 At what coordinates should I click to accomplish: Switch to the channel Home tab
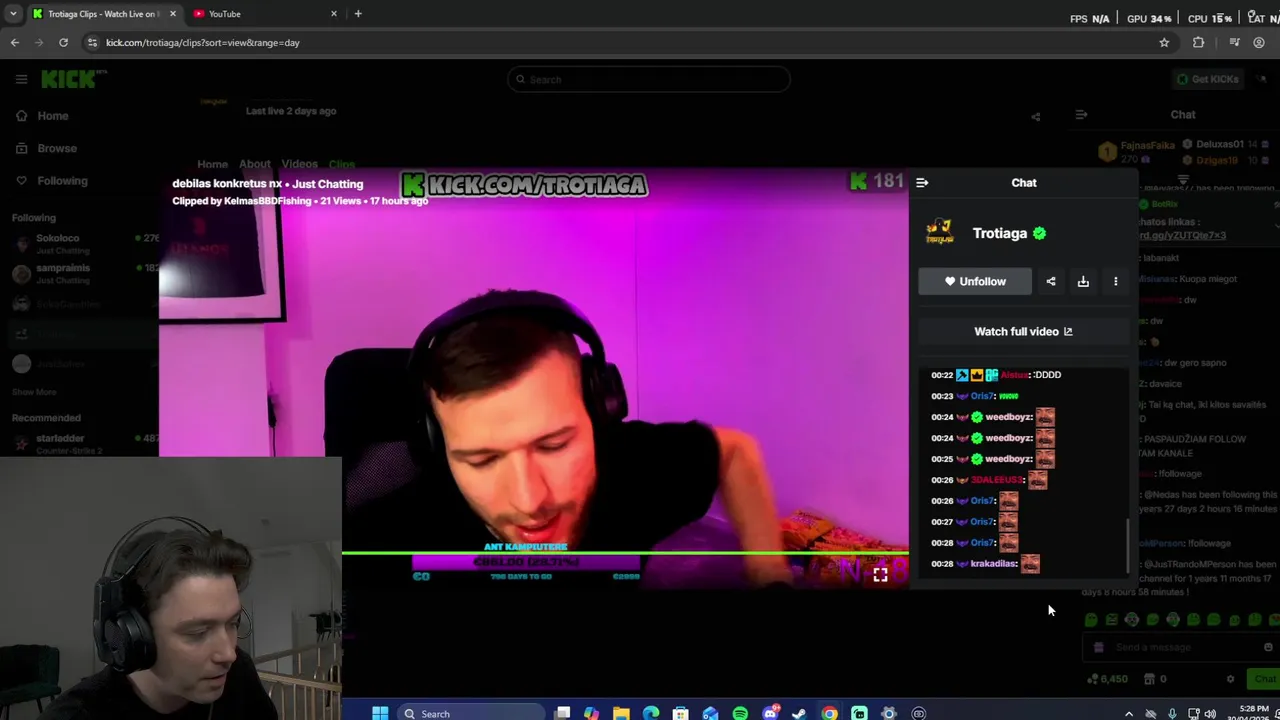[212, 164]
